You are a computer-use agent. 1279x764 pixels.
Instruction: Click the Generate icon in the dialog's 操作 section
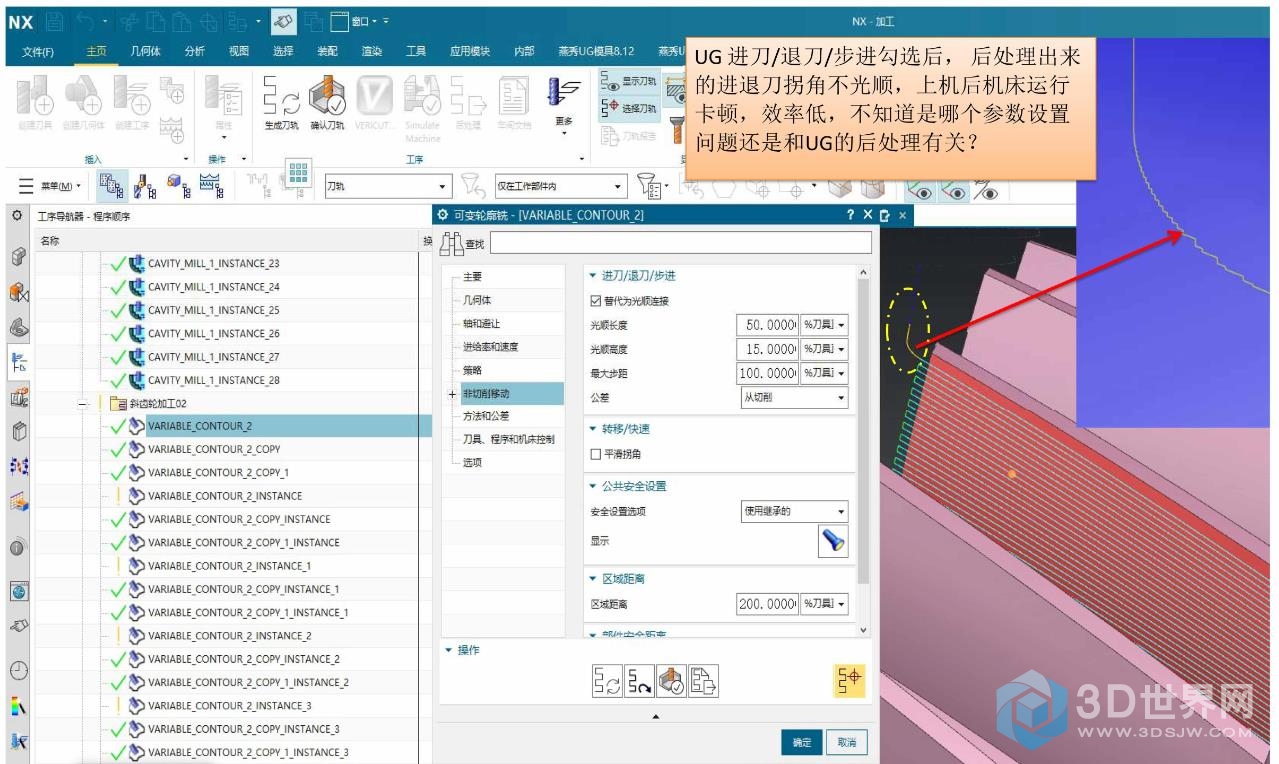click(605, 683)
